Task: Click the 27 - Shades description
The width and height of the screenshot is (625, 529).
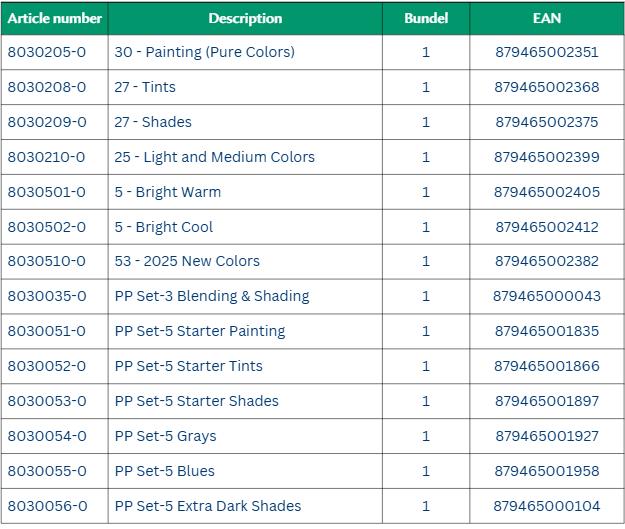Action: 153,122
